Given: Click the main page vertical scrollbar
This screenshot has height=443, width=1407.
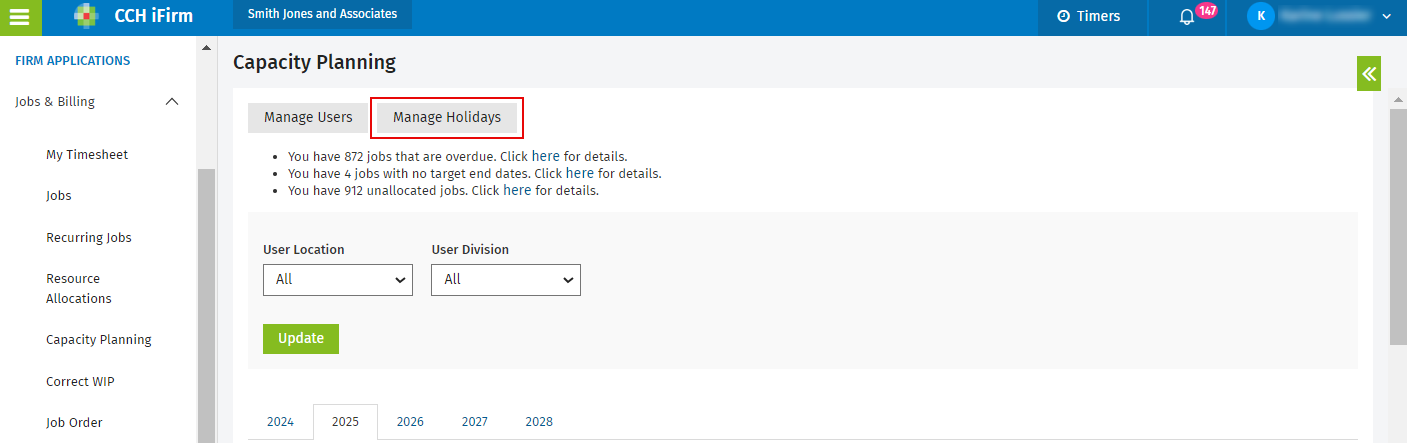Looking at the screenshot, I should (1398, 228).
